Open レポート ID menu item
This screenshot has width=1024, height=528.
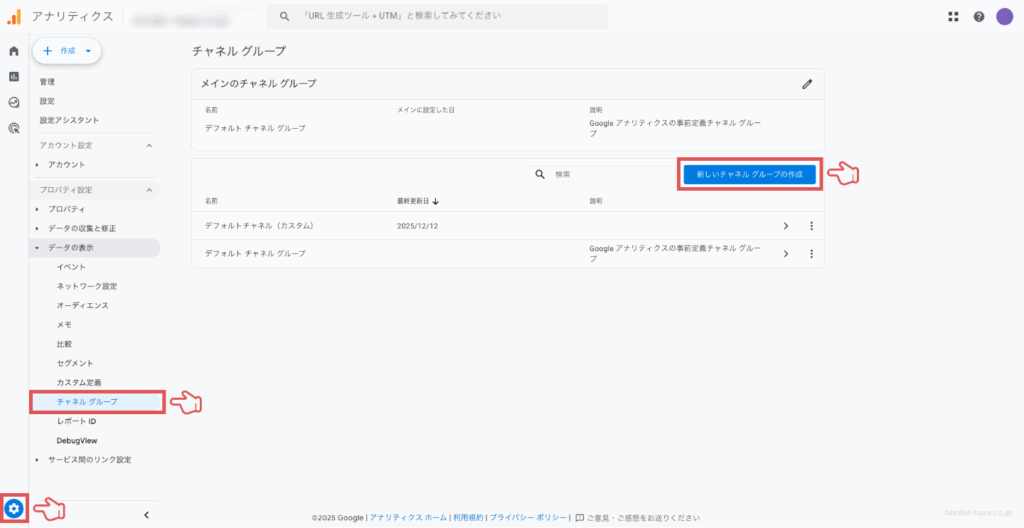click(76, 421)
